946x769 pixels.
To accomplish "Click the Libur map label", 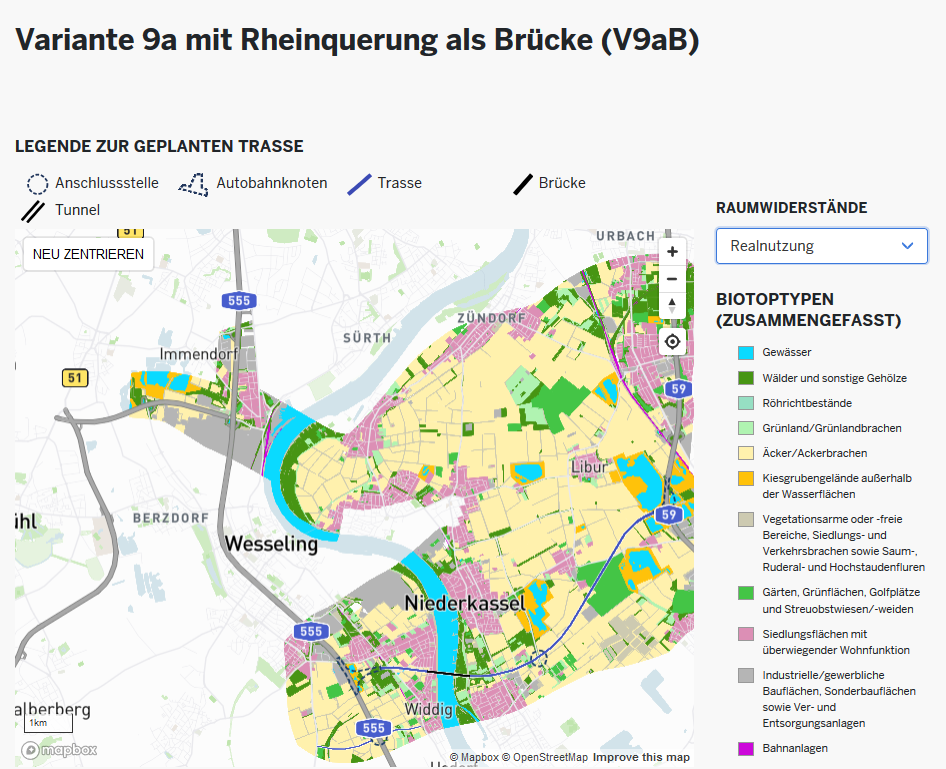I will click(x=589, y=467).
